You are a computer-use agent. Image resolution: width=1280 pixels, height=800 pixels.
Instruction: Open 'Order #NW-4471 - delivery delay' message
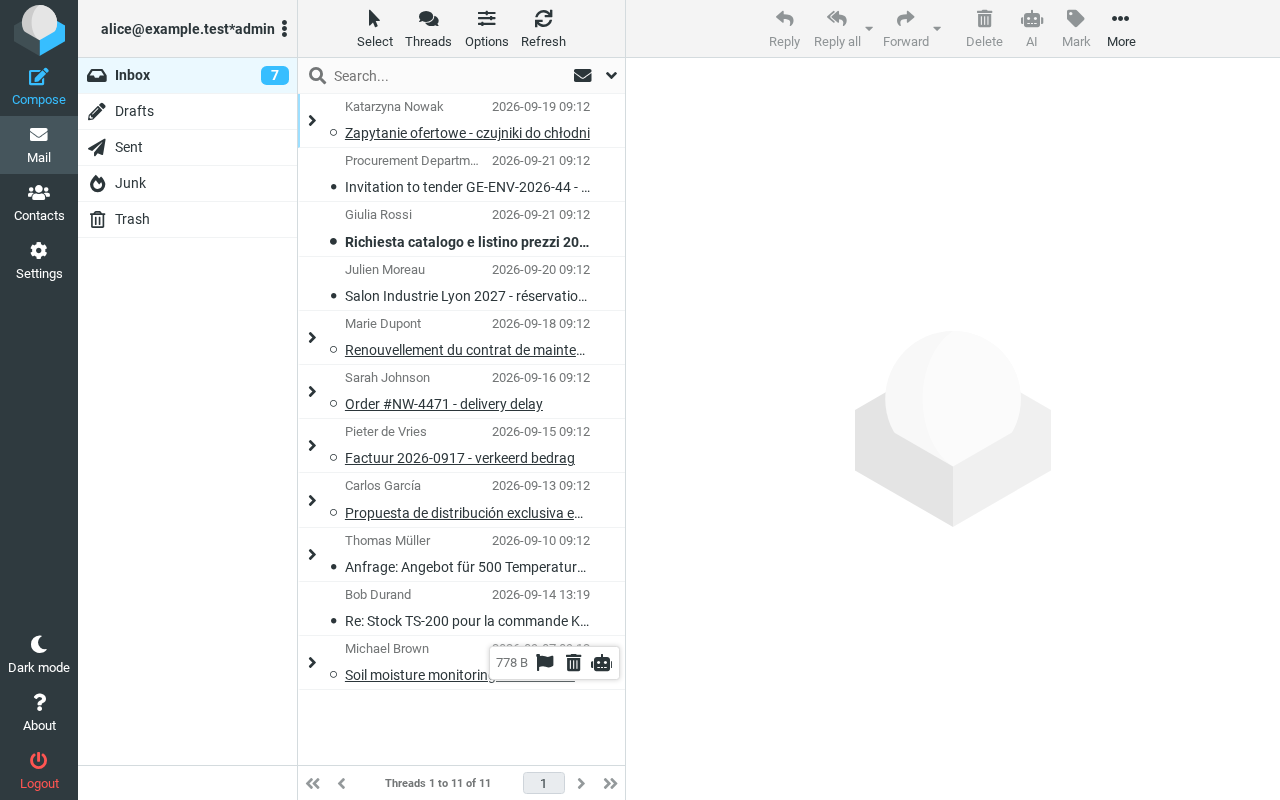[444, 404]
